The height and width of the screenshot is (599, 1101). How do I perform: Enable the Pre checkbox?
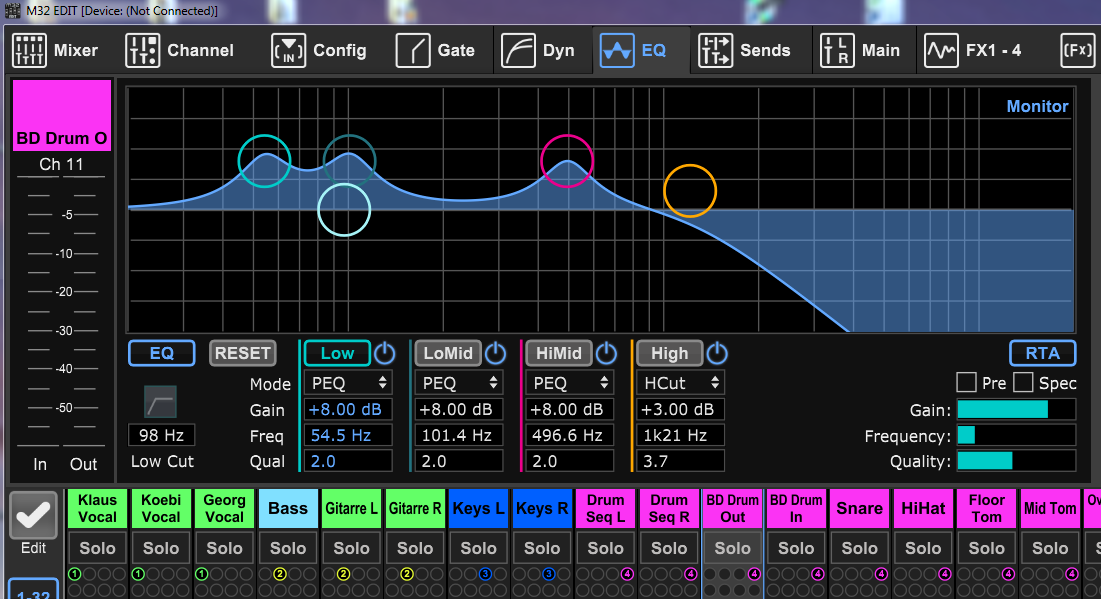click(966, 383)
